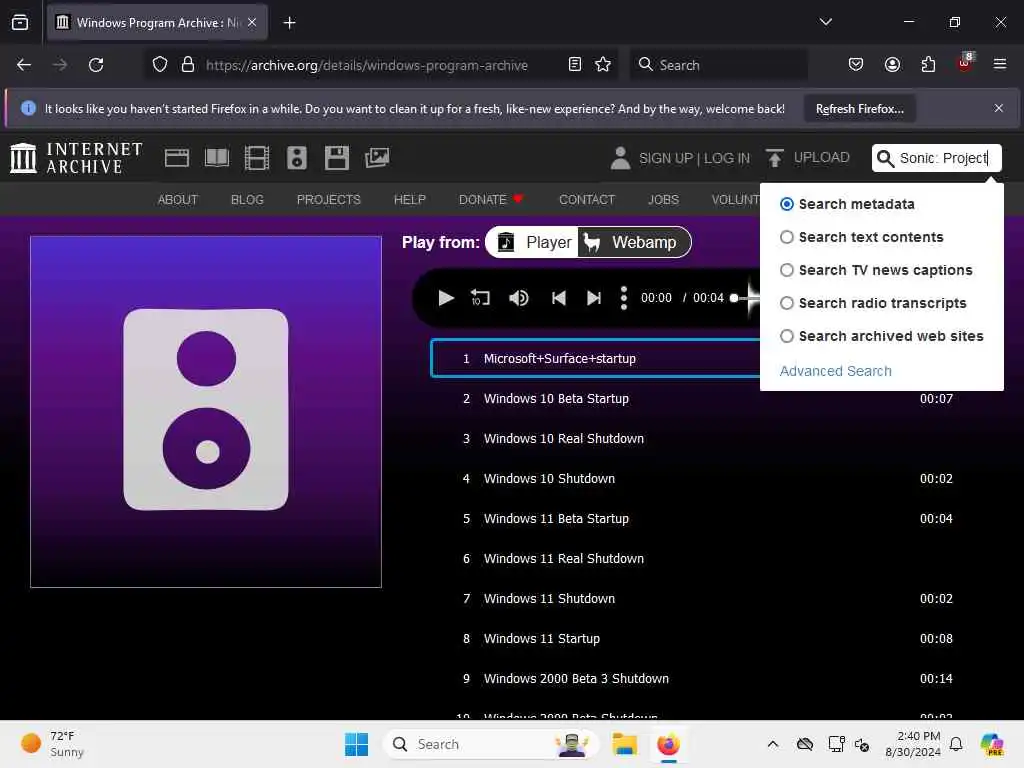This screenshot has width=1024, height=768.
Task: Click the LOG IN link
Action: pyautogui.click(x=727, y=158)
